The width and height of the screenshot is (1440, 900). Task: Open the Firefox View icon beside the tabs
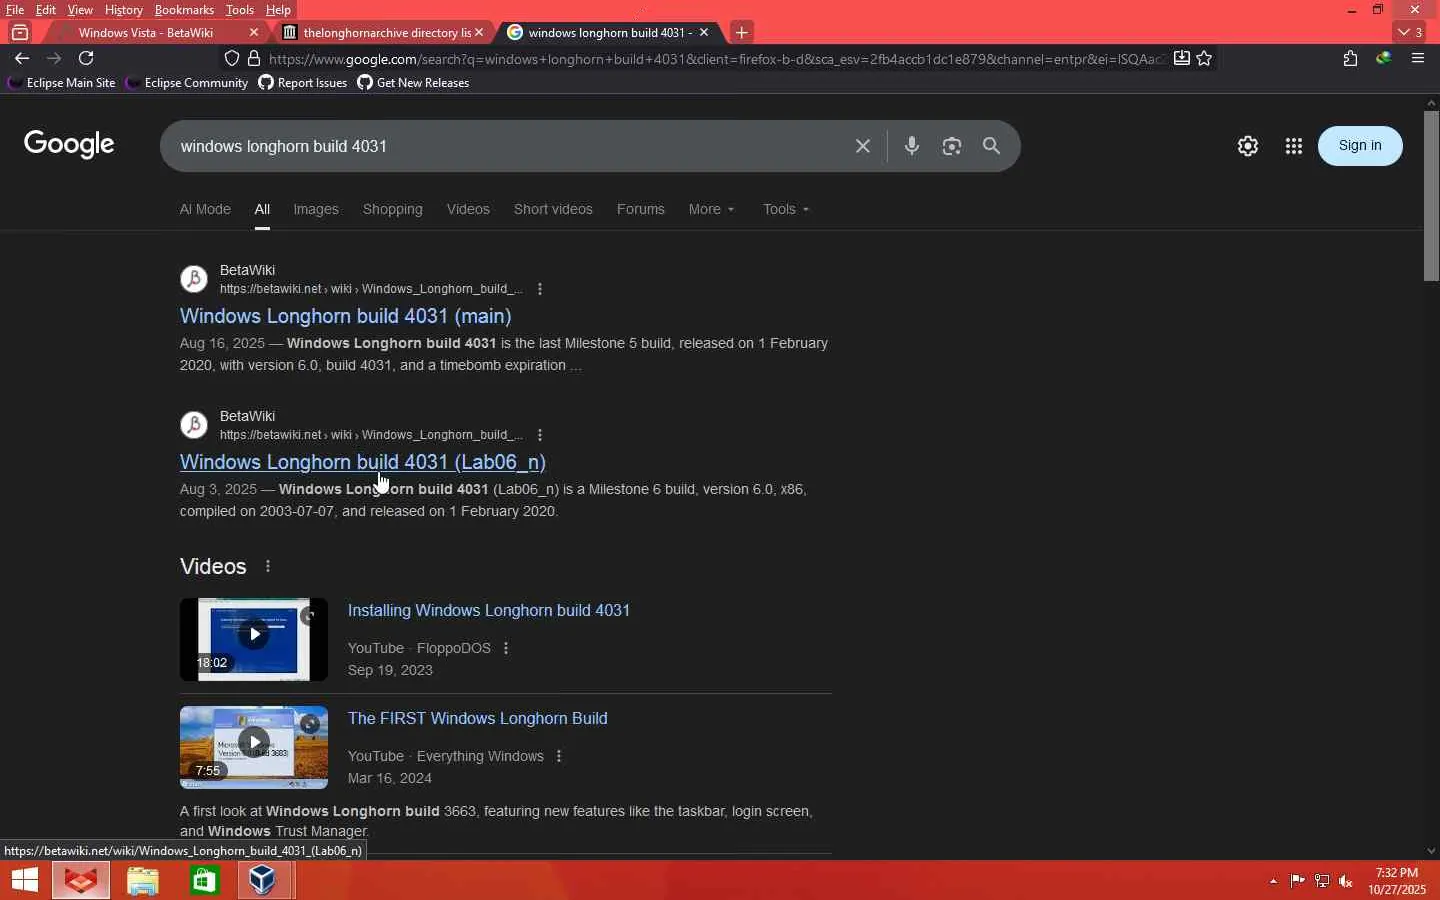pyautogui.click(x=20, y=32)
